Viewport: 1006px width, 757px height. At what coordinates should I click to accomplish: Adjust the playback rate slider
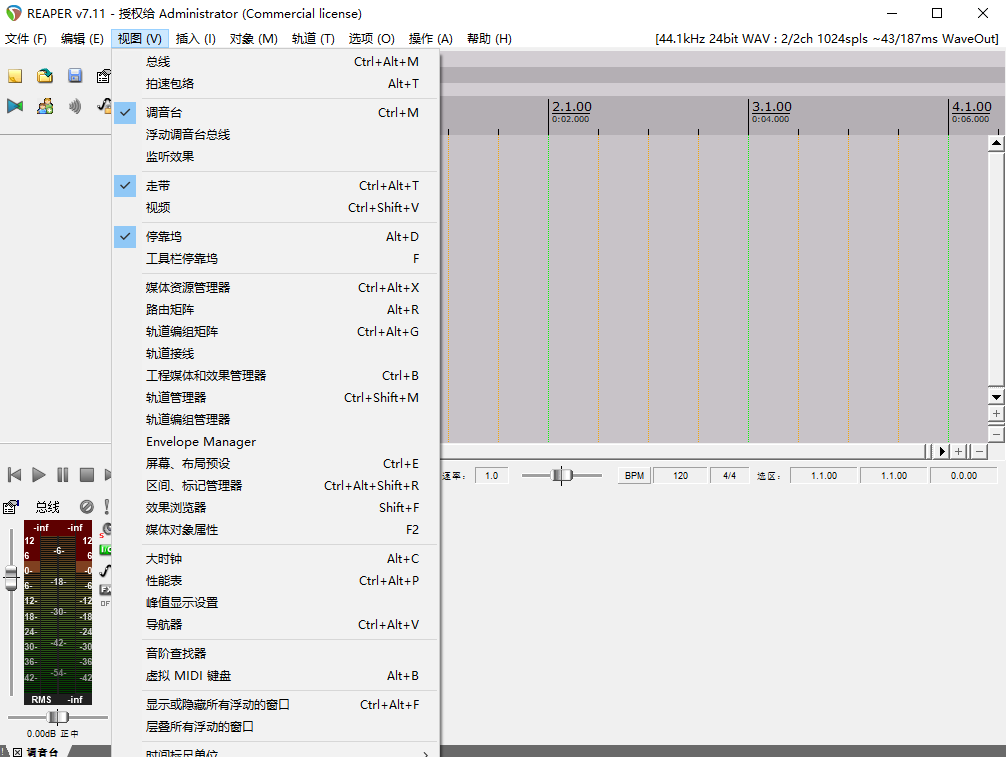[x=562, y=475]
